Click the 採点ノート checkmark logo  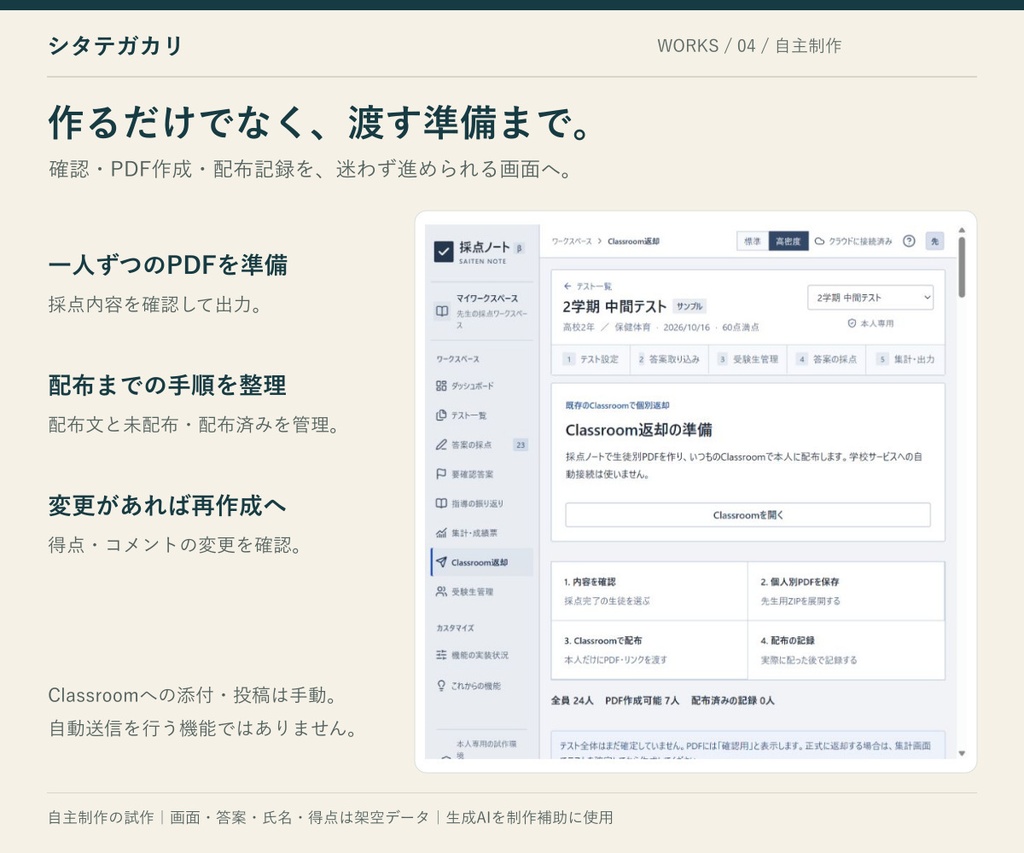tap(443, 251)
